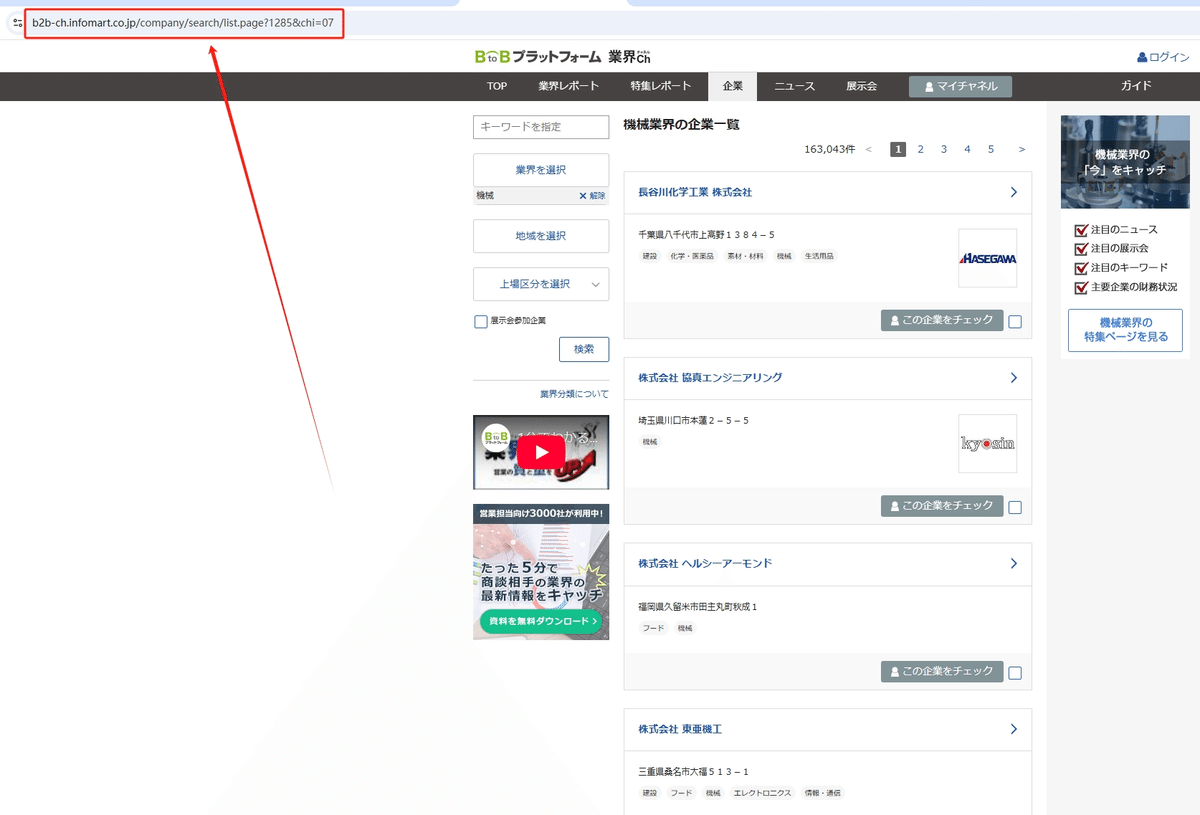1200x815 pixels.
Task: Click the 素材・材料 tag on Hasegawa card
Action: 745,257
